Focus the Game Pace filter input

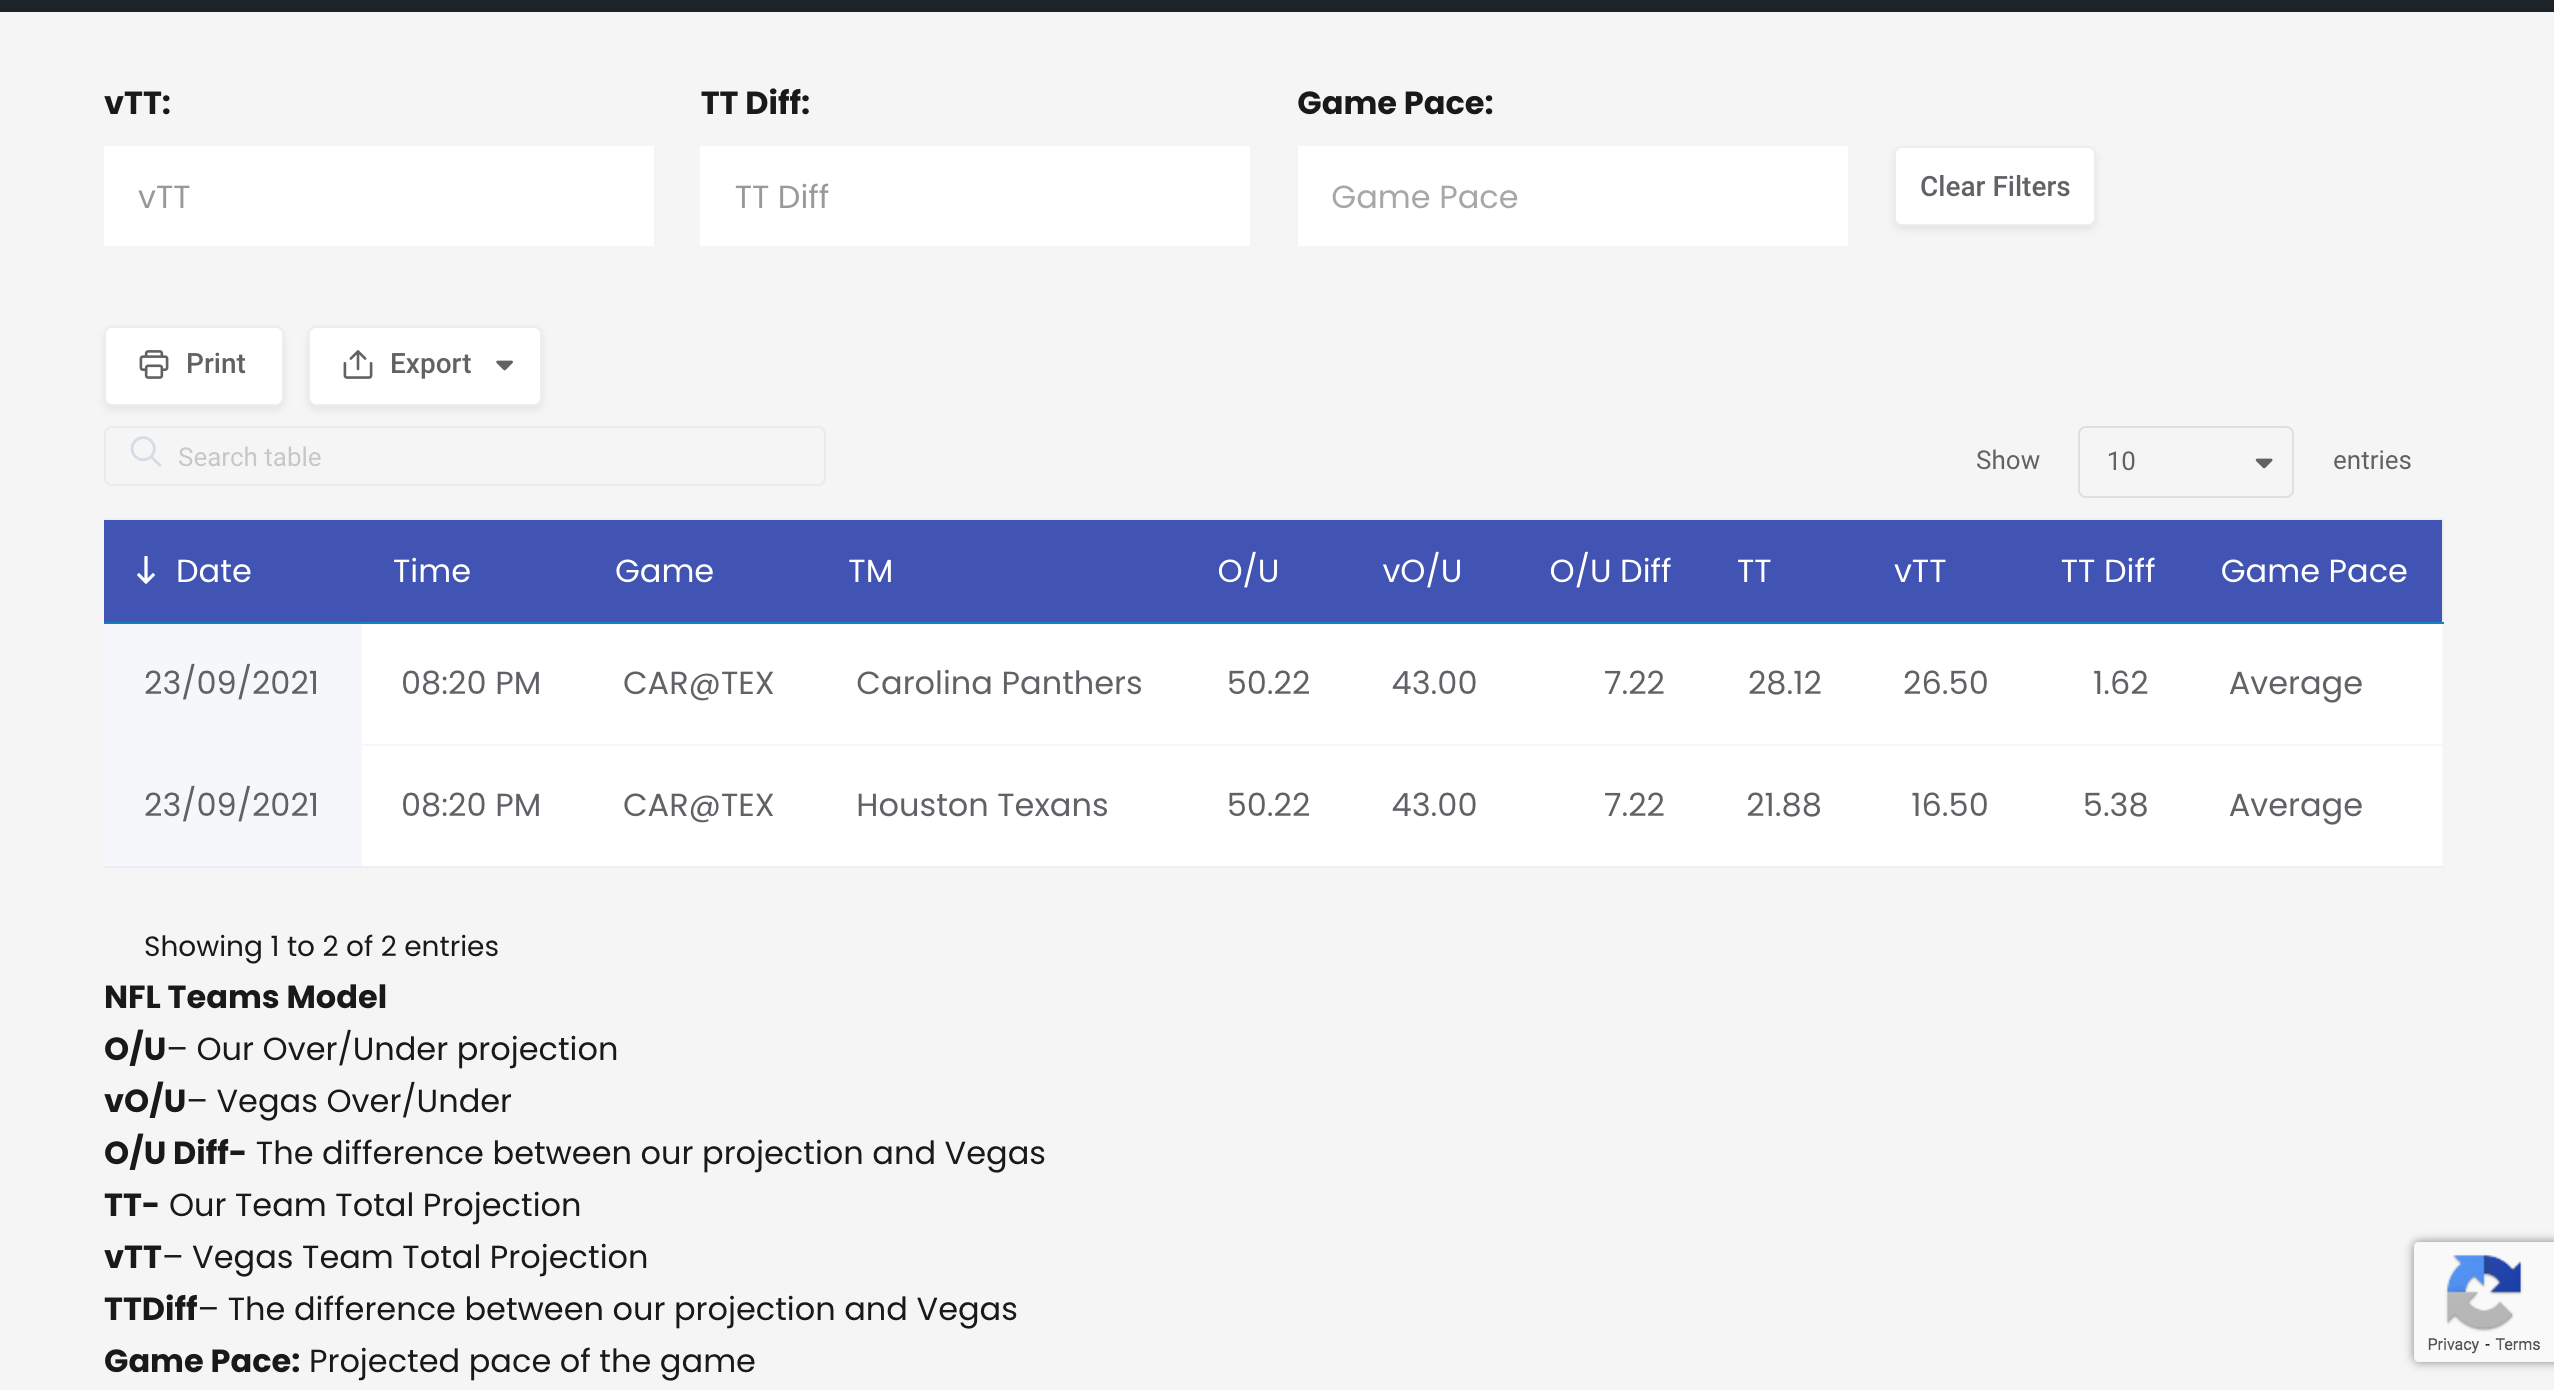pos(1572,196)
